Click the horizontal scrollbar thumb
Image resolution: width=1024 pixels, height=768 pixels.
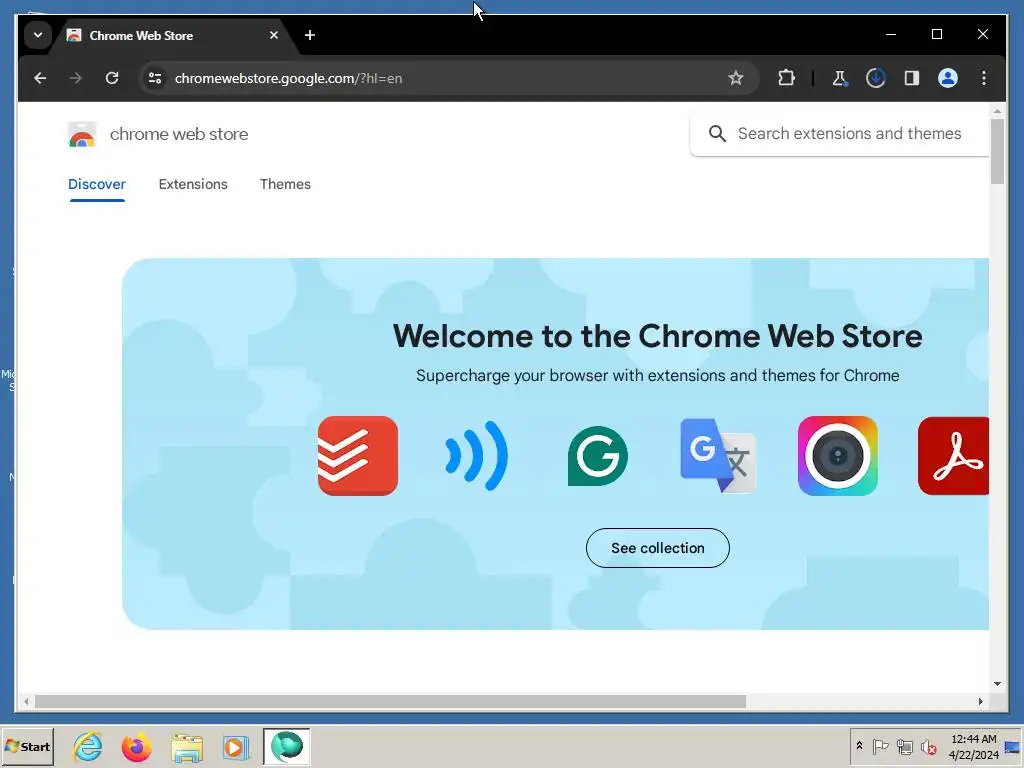tap(390, 701)
